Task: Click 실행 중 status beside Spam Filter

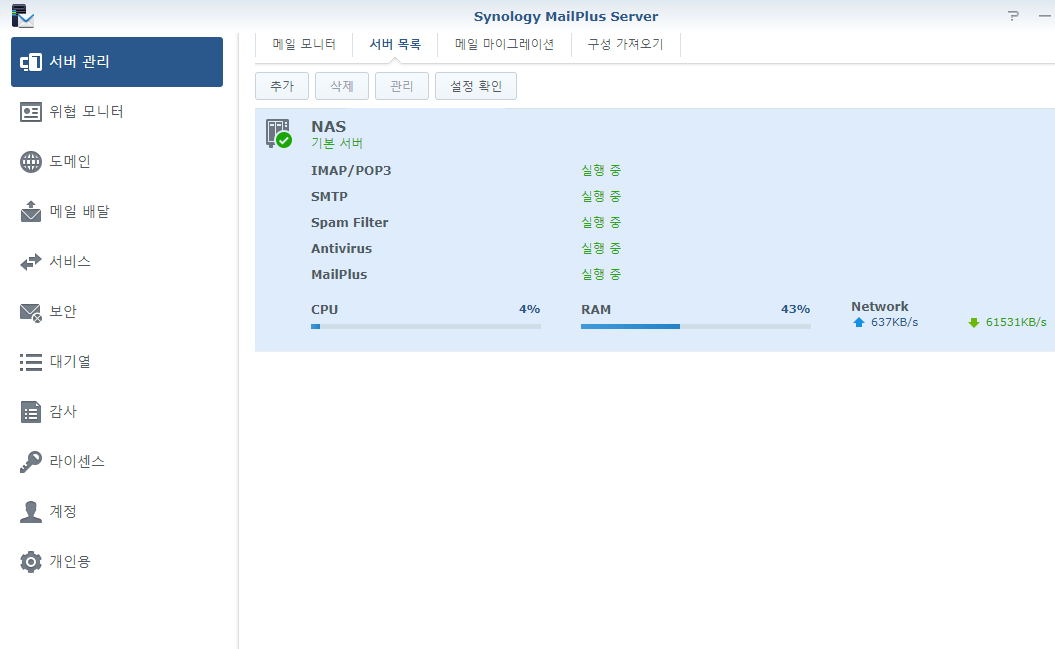Action: 601,223
